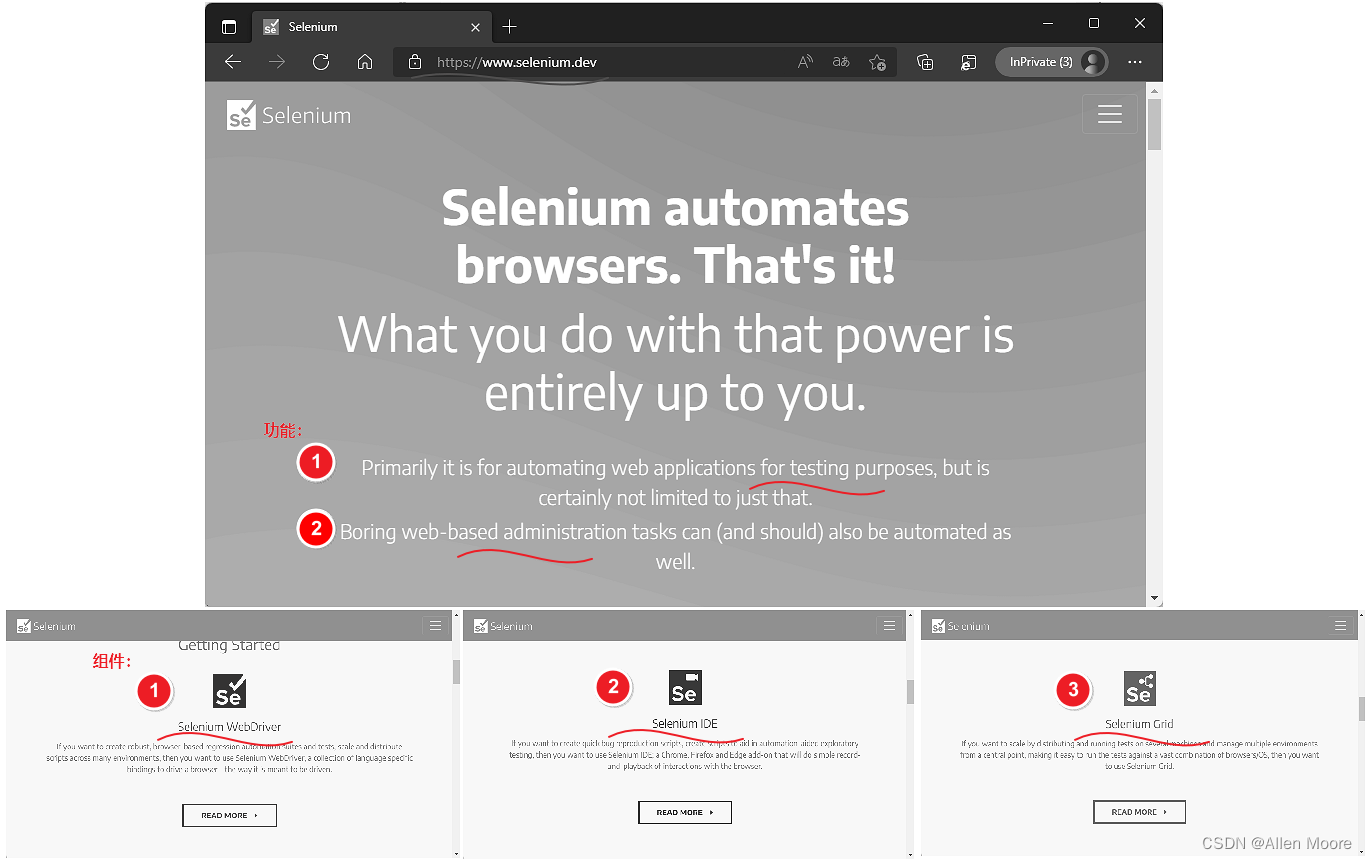Open the hamburger menu on main page
This screenshot has width=1367, height=859.
(x=1110, y=114)
